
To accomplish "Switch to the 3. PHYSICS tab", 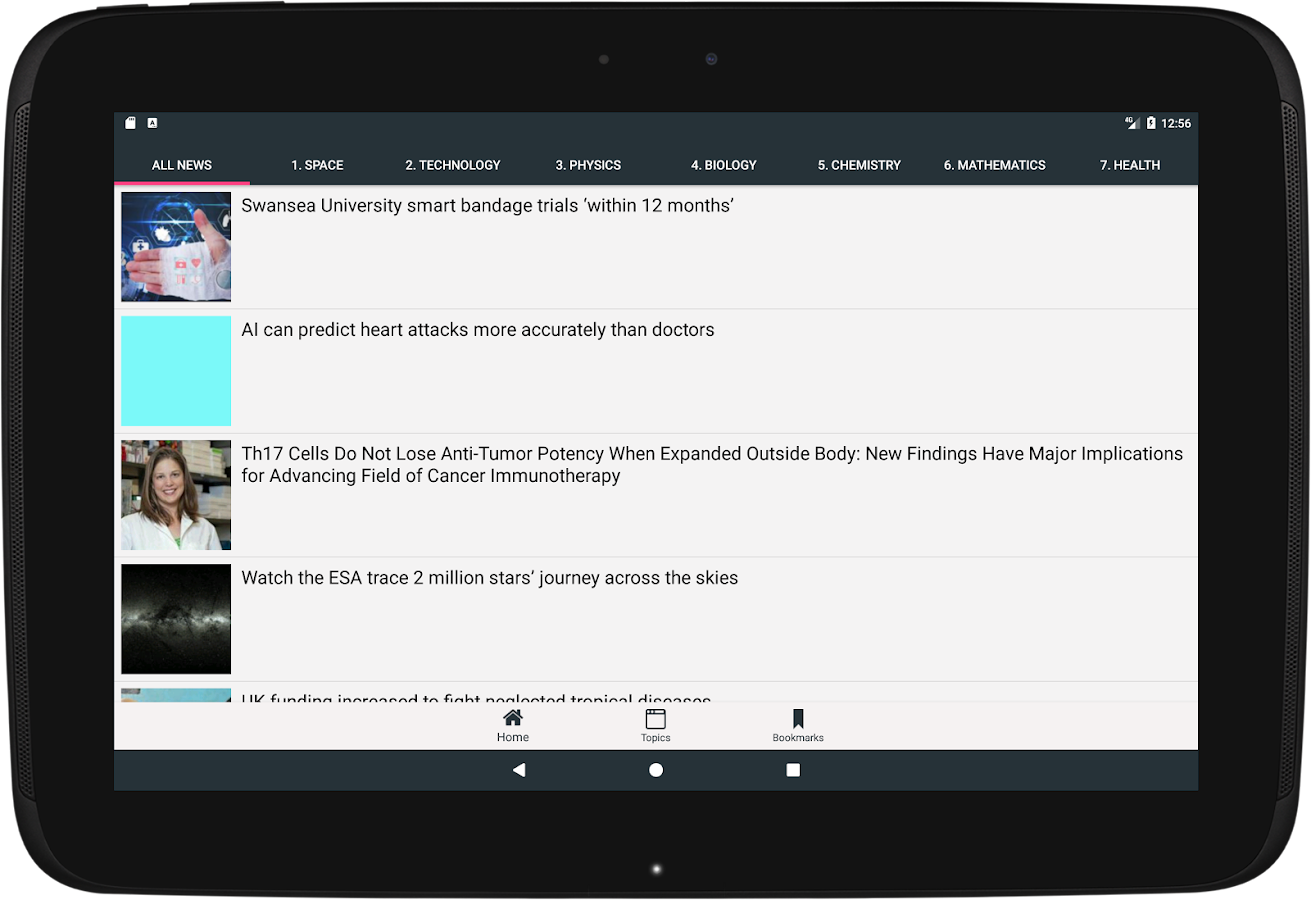I will coord(588,165).
